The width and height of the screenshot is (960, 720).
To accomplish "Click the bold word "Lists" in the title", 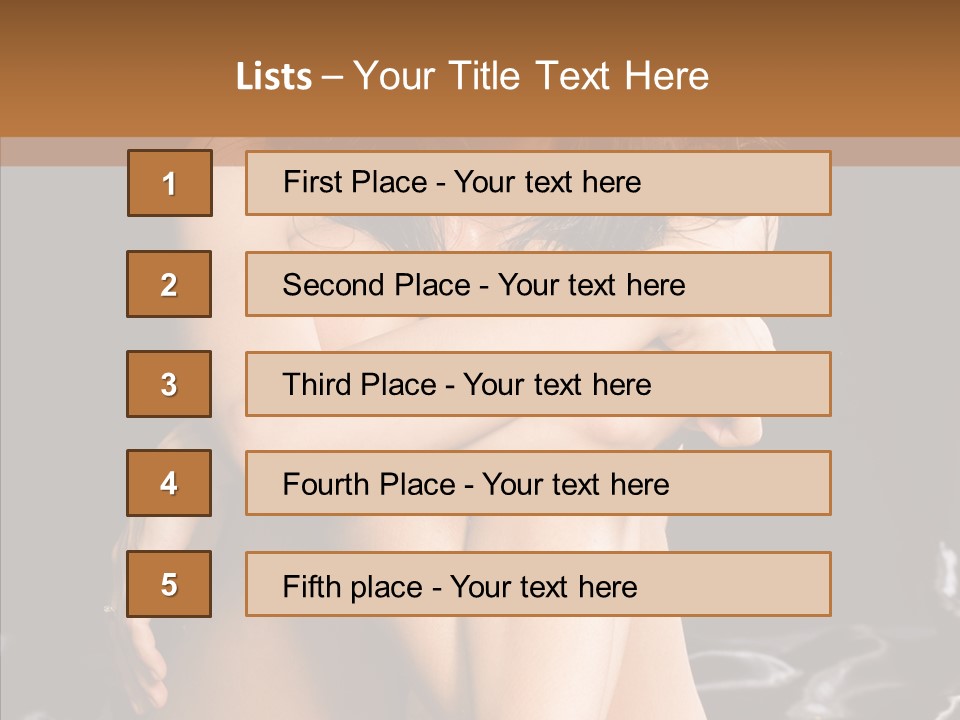I will point(274,77).
